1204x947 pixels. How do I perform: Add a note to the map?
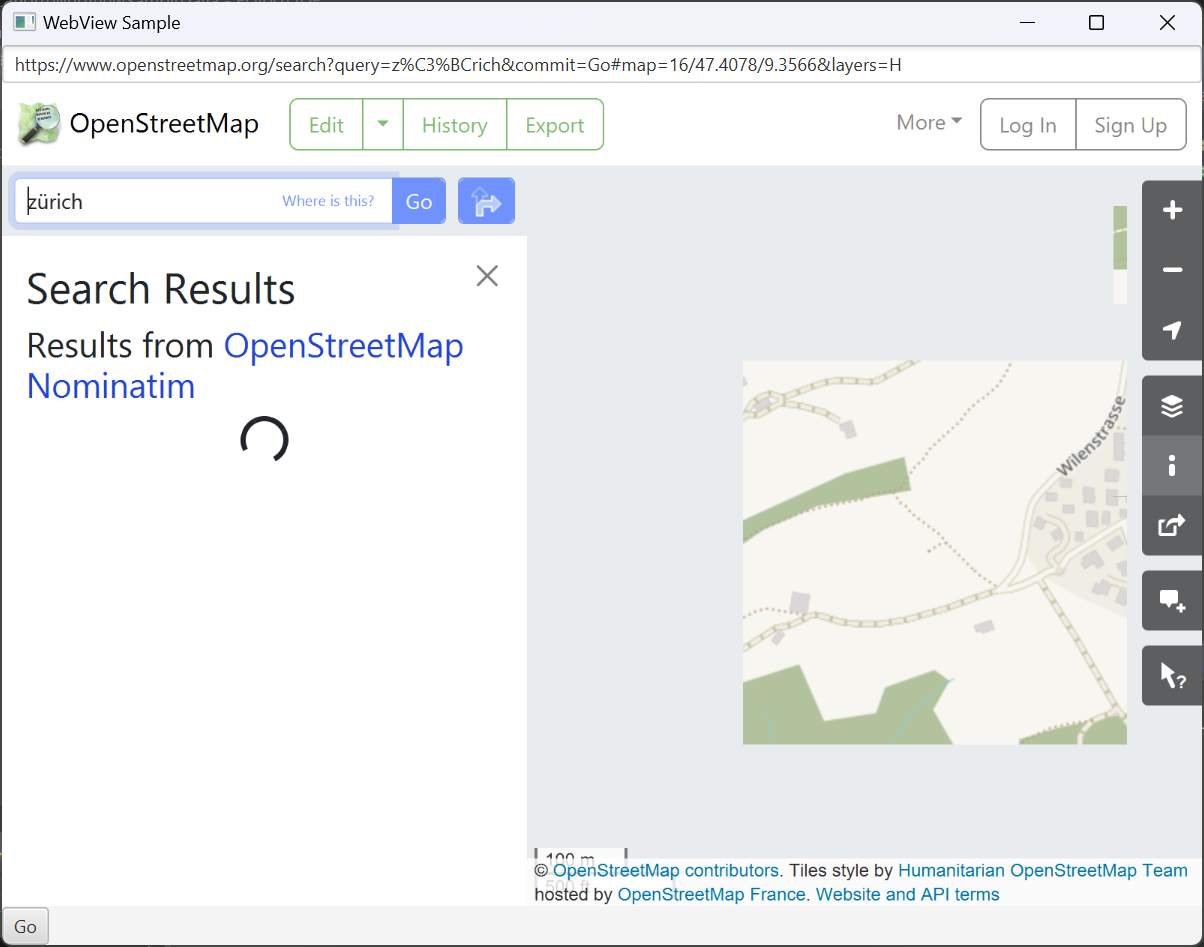point(1172,600)
